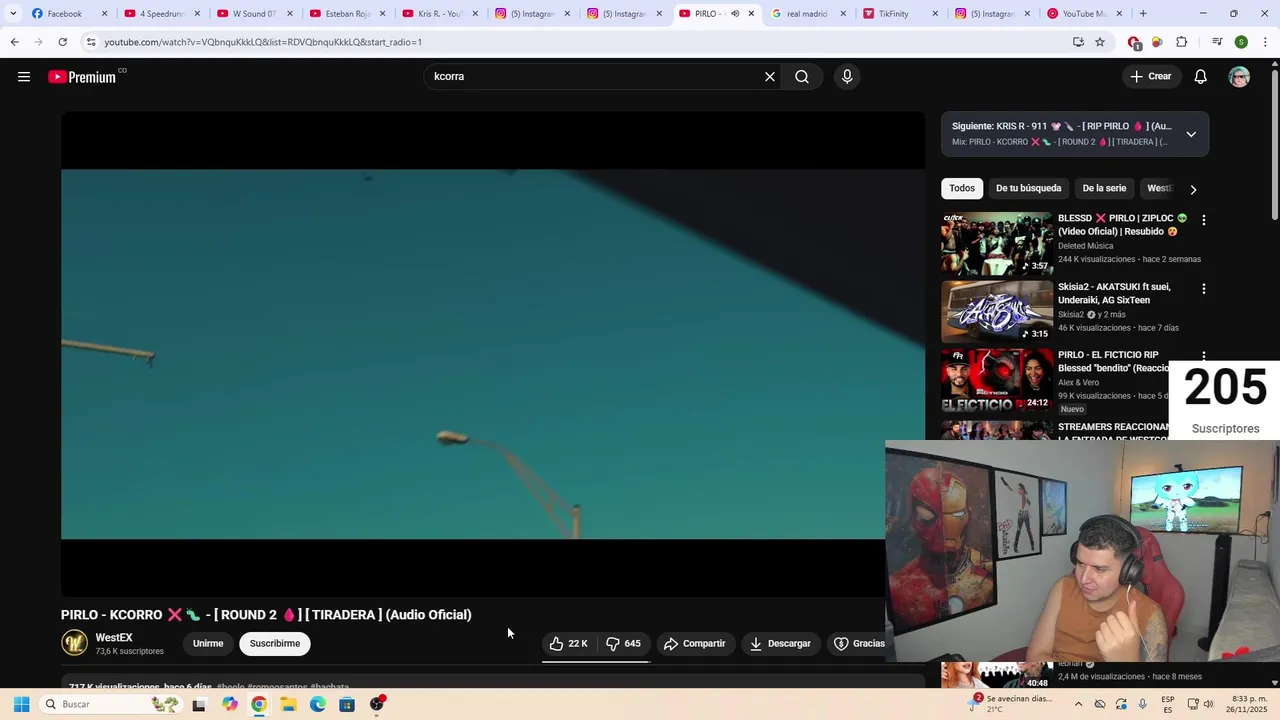
Task: Open the tab search dropdown arrow
Action: point(13,14)
